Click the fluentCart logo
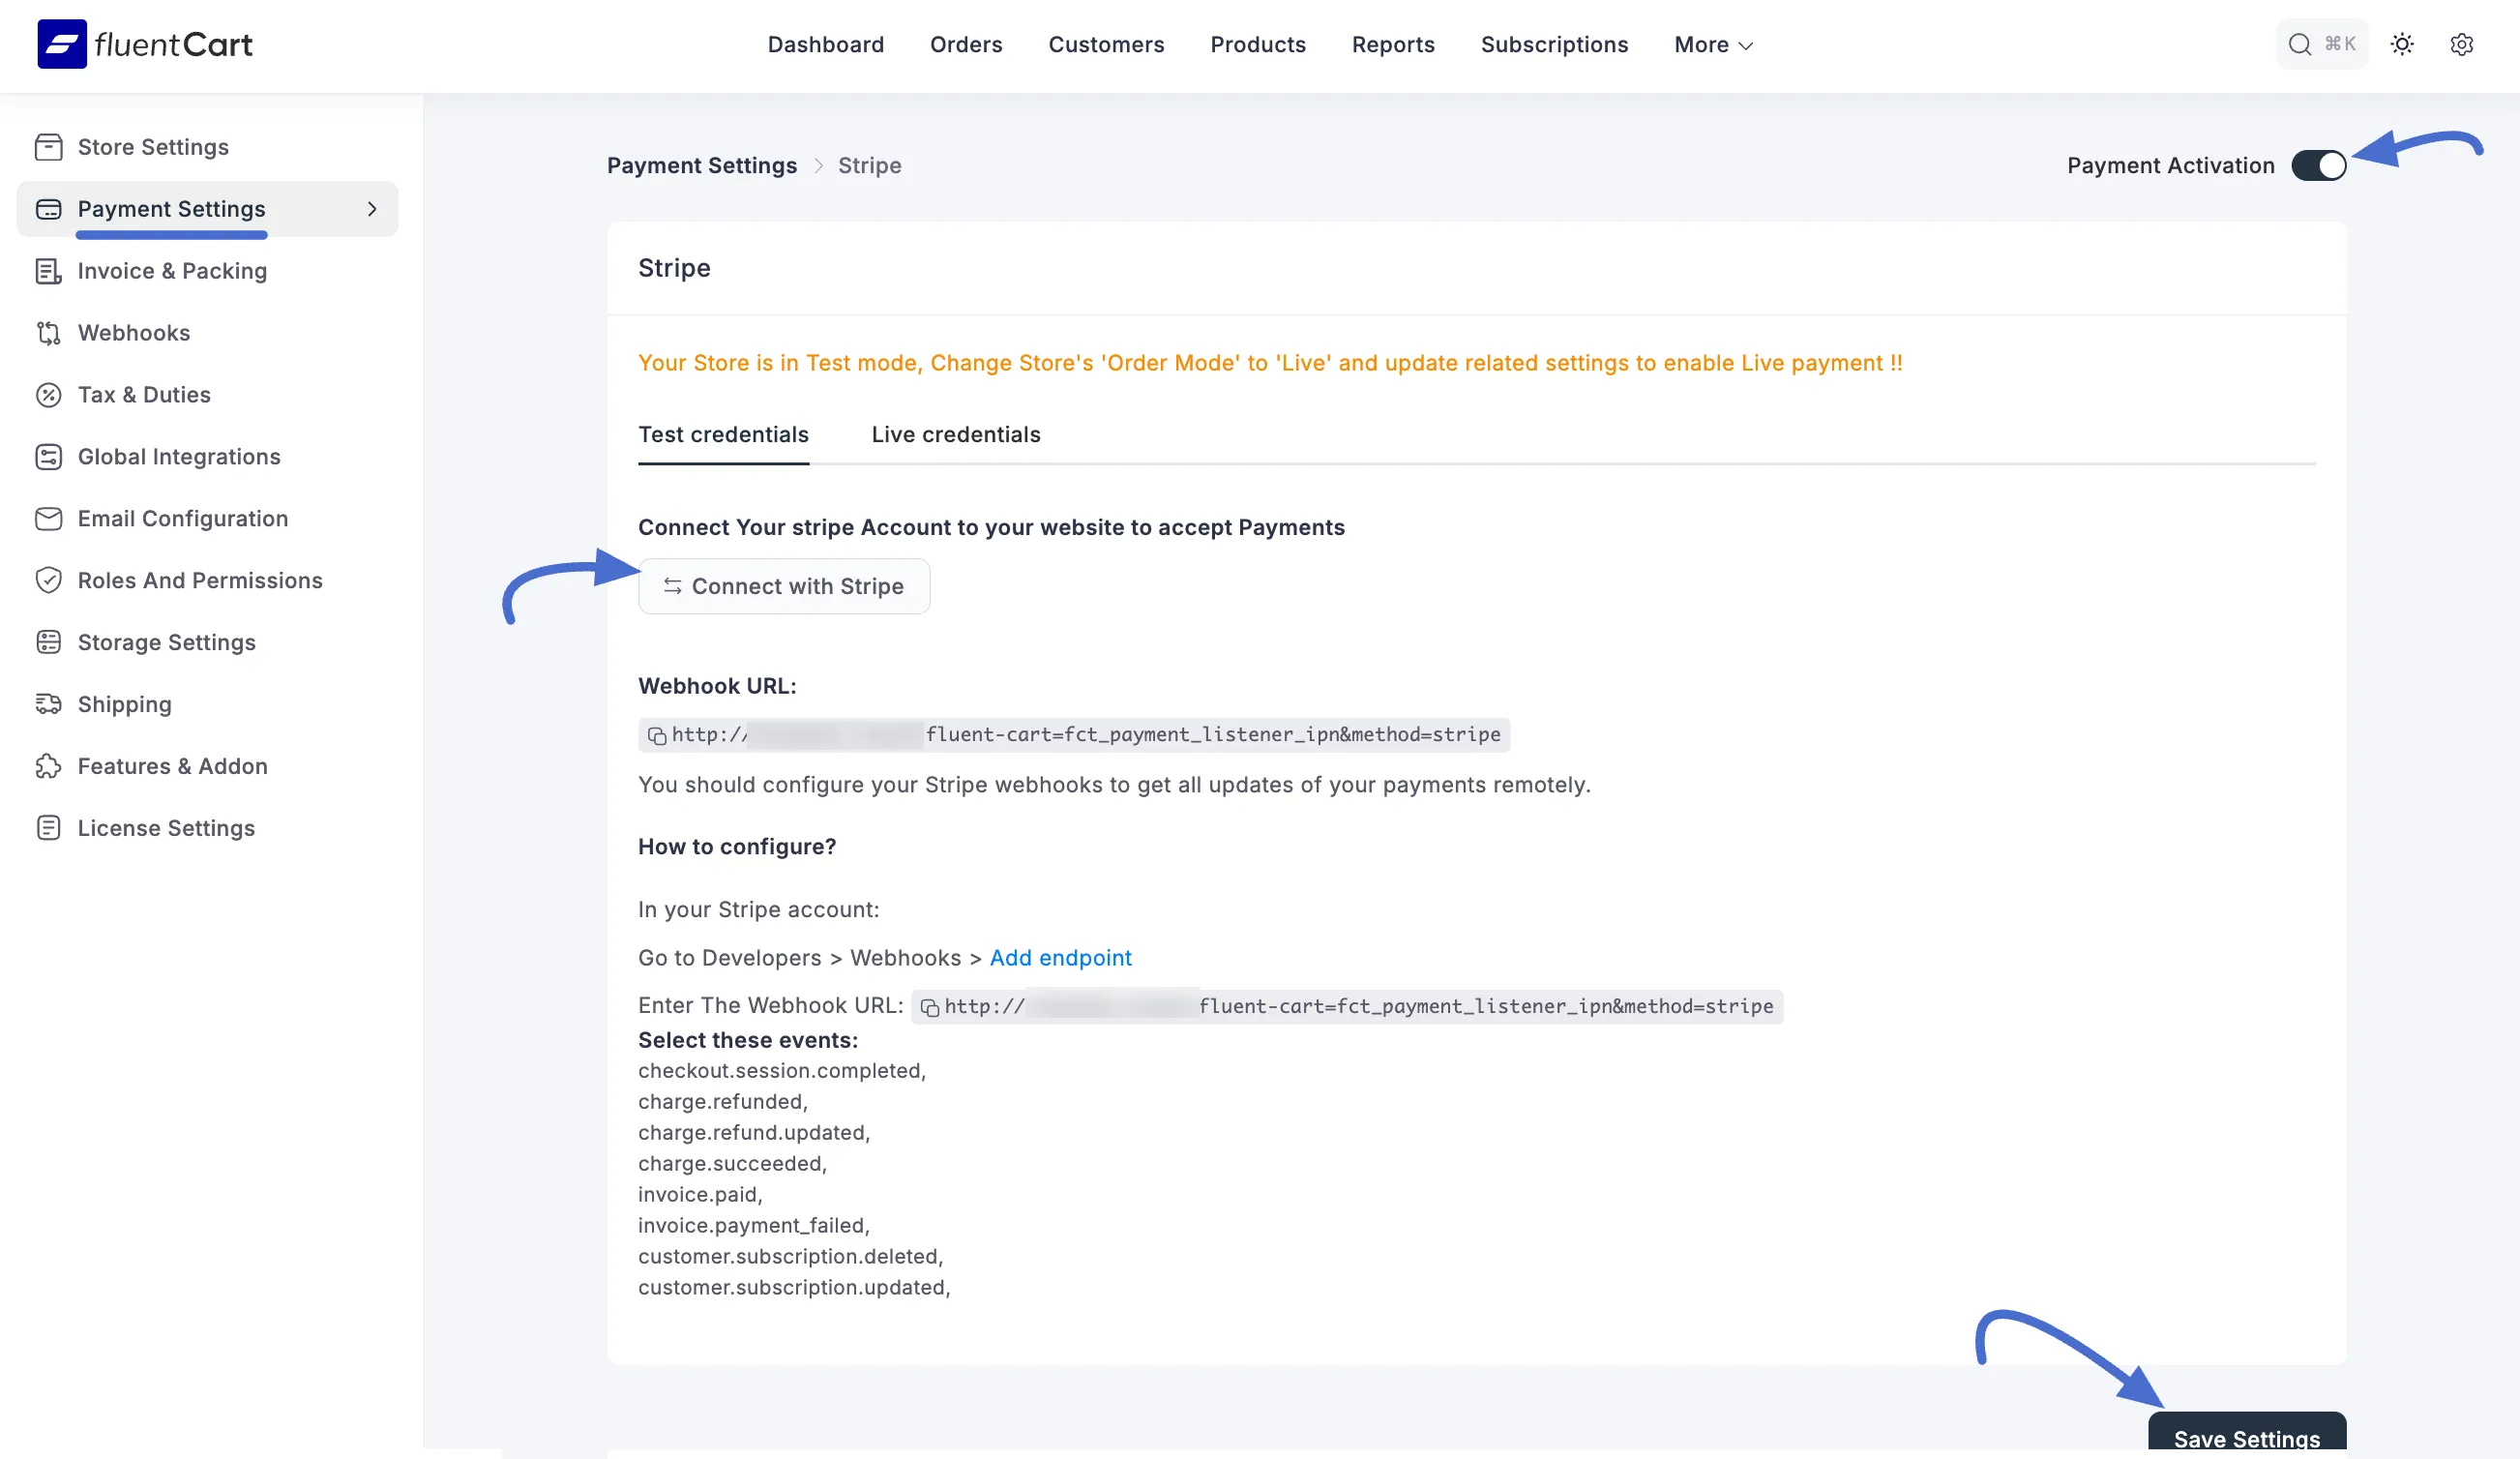 point(144,44)
